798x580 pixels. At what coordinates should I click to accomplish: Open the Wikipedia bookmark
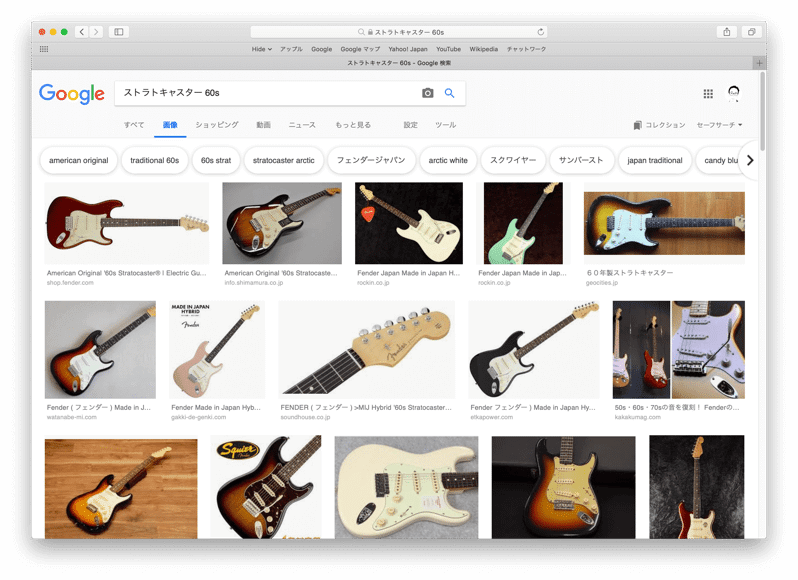(x=483, y=49)
